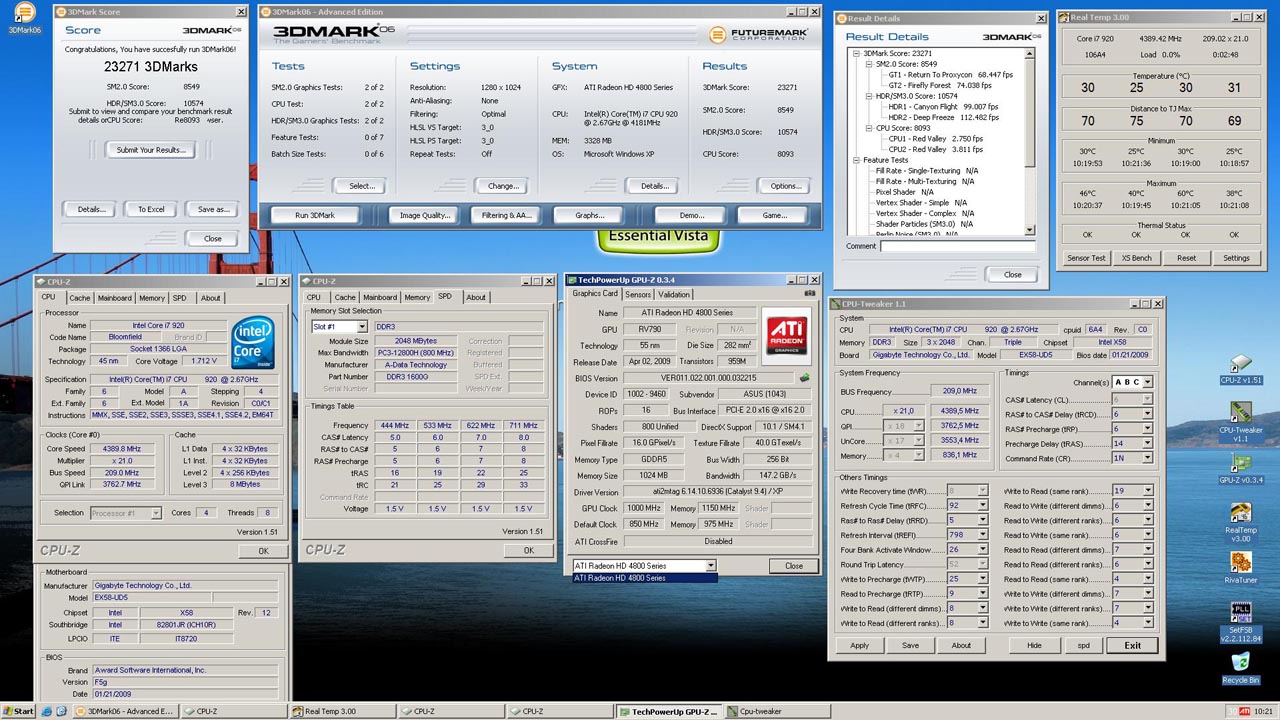This screenshot has width=1280, height=720.
Task: Click Apply in CPU-Tweaker
Action: (859, 645)
